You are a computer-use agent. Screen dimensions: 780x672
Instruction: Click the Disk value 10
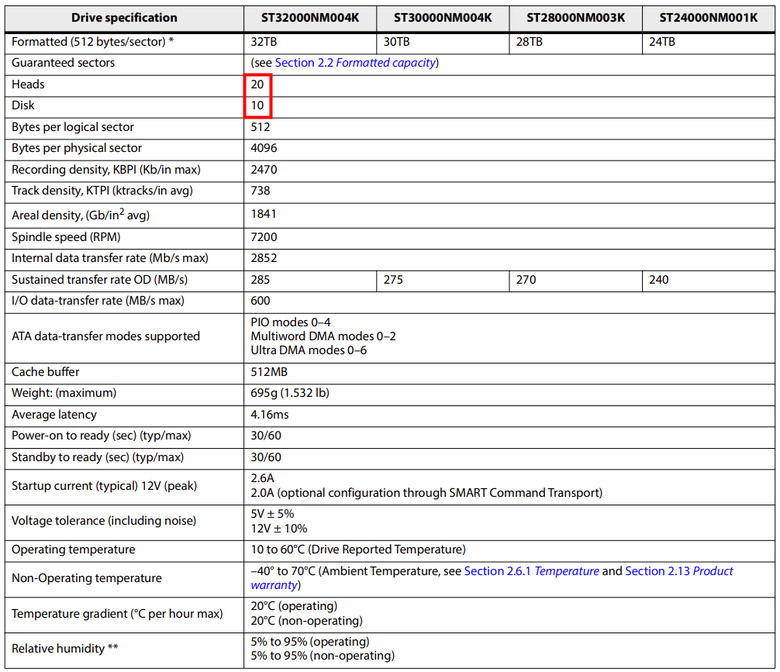(x=257, y=105)
